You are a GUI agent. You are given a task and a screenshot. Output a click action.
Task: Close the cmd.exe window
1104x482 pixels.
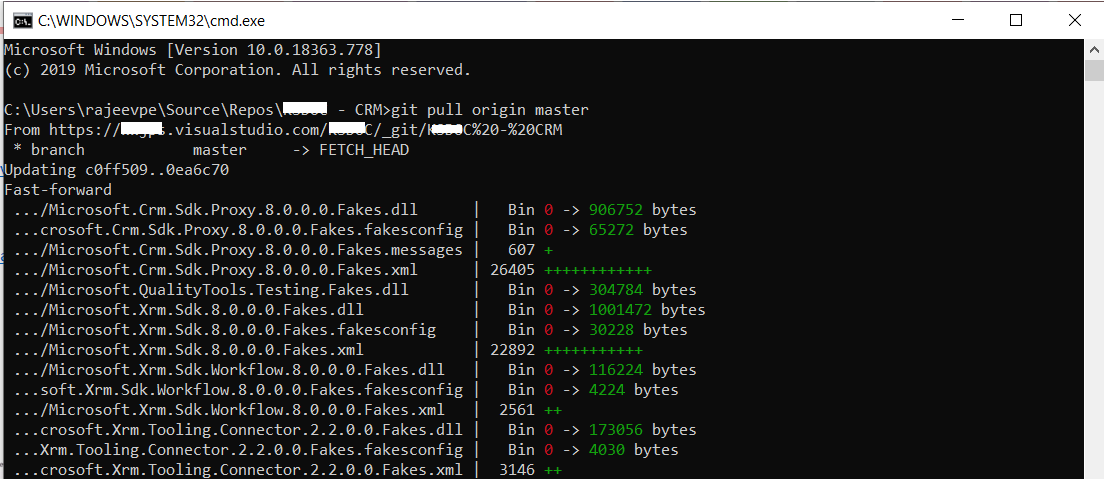tap(1074, 20)
